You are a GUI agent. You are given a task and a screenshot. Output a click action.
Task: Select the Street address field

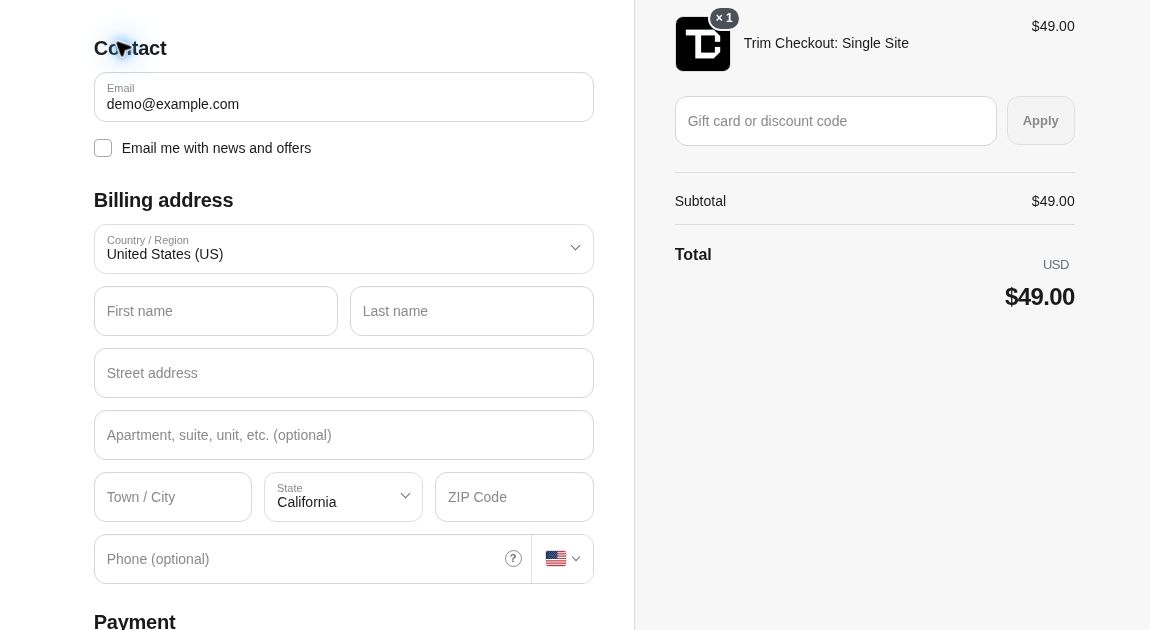[x=343, y=373]
